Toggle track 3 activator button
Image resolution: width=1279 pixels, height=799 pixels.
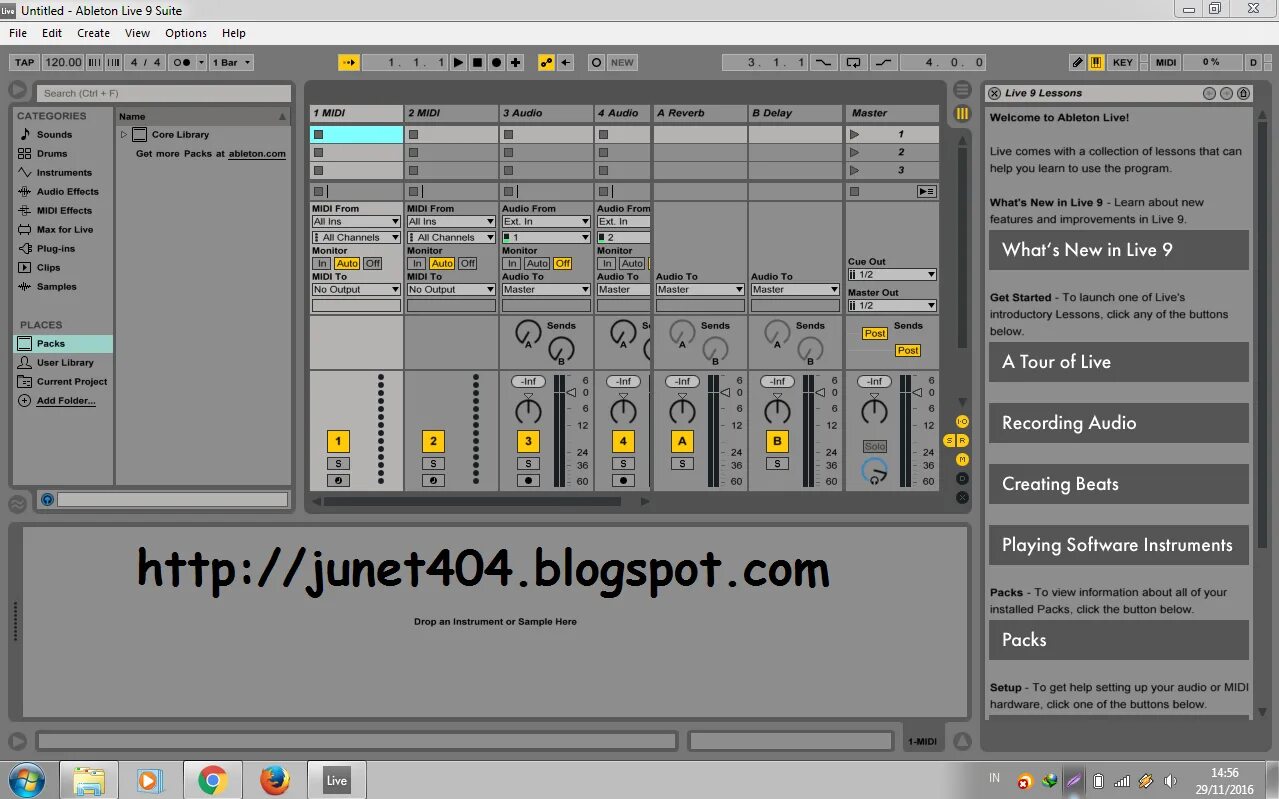coord(528,441)
